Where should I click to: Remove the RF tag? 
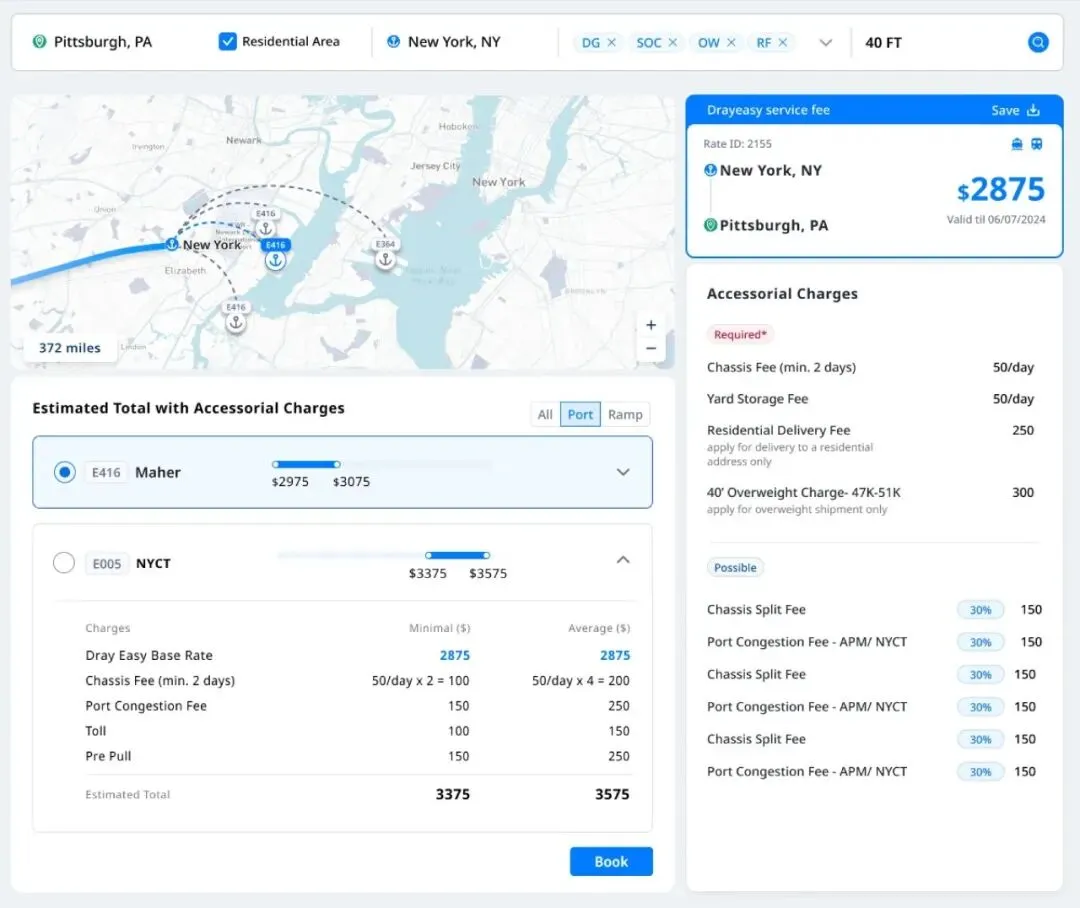[x=783, y=43]
